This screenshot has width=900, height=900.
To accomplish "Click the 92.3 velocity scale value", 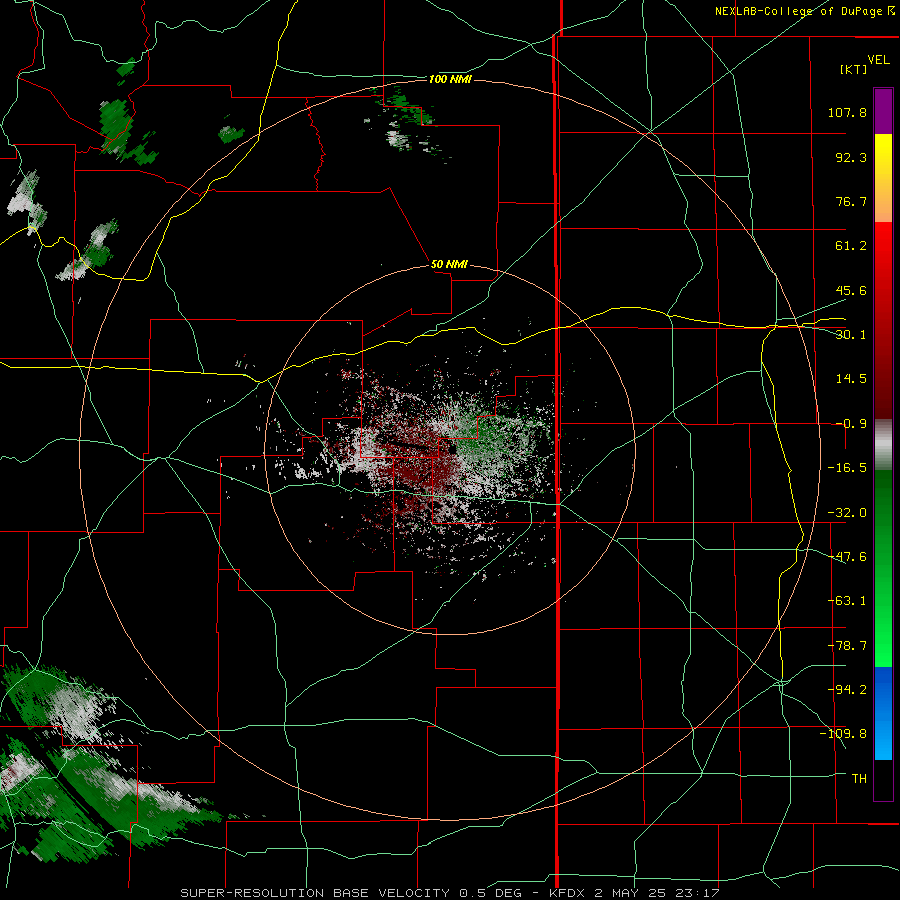I will pyautogui.click(x=851, y=157).
